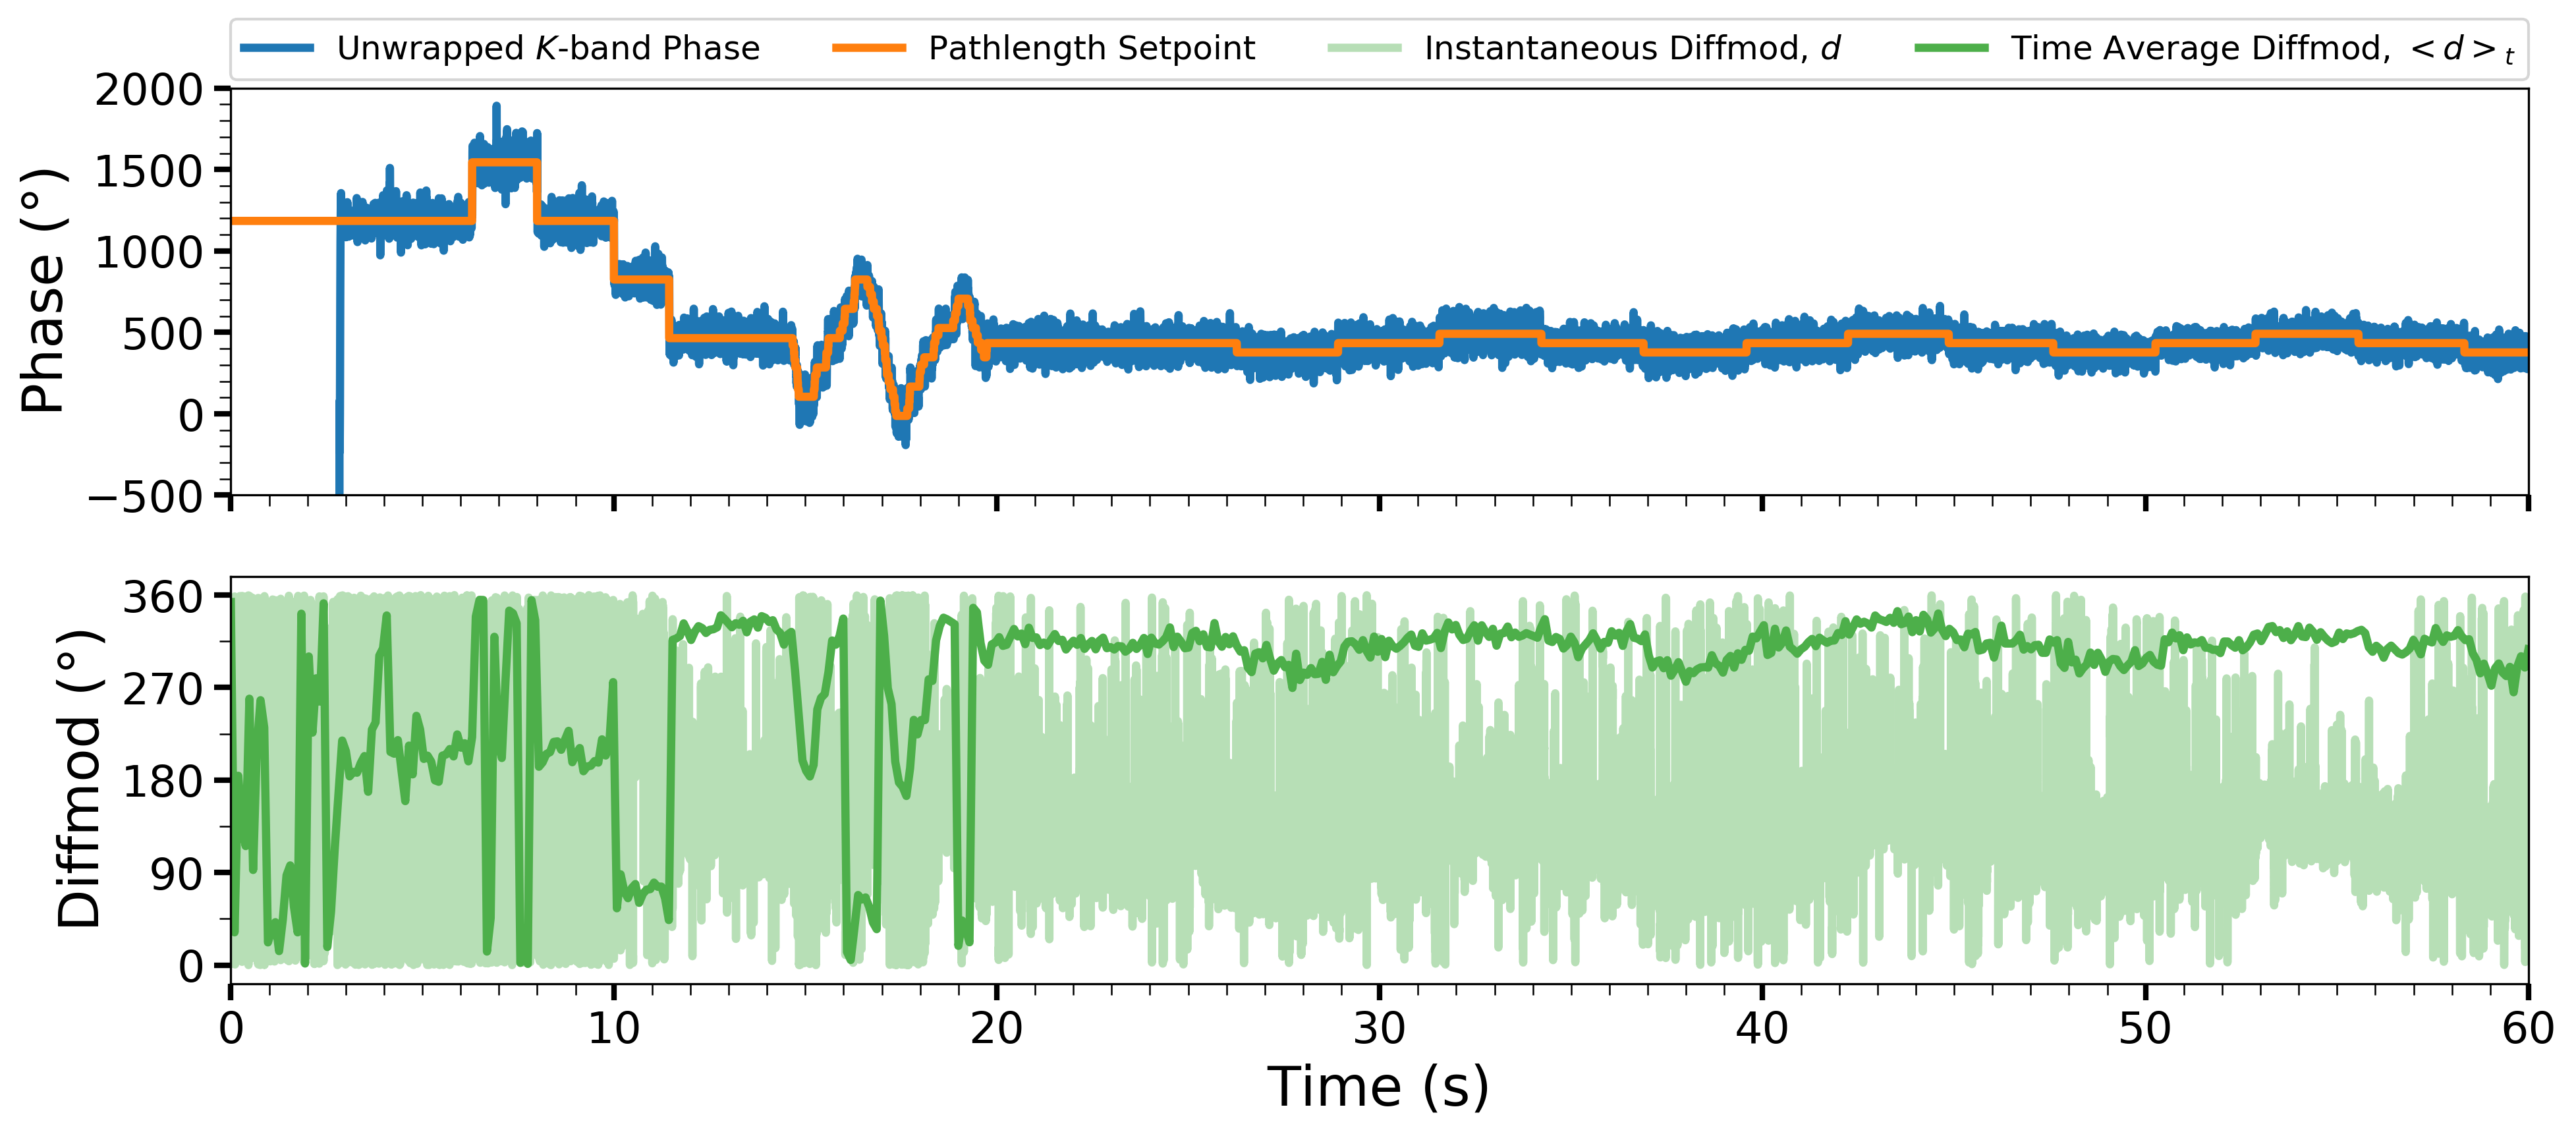Click the 180 tick label on Diffmod axis
The width and height of the screenshot is (2576, 1136).
(x=163, y=782)
